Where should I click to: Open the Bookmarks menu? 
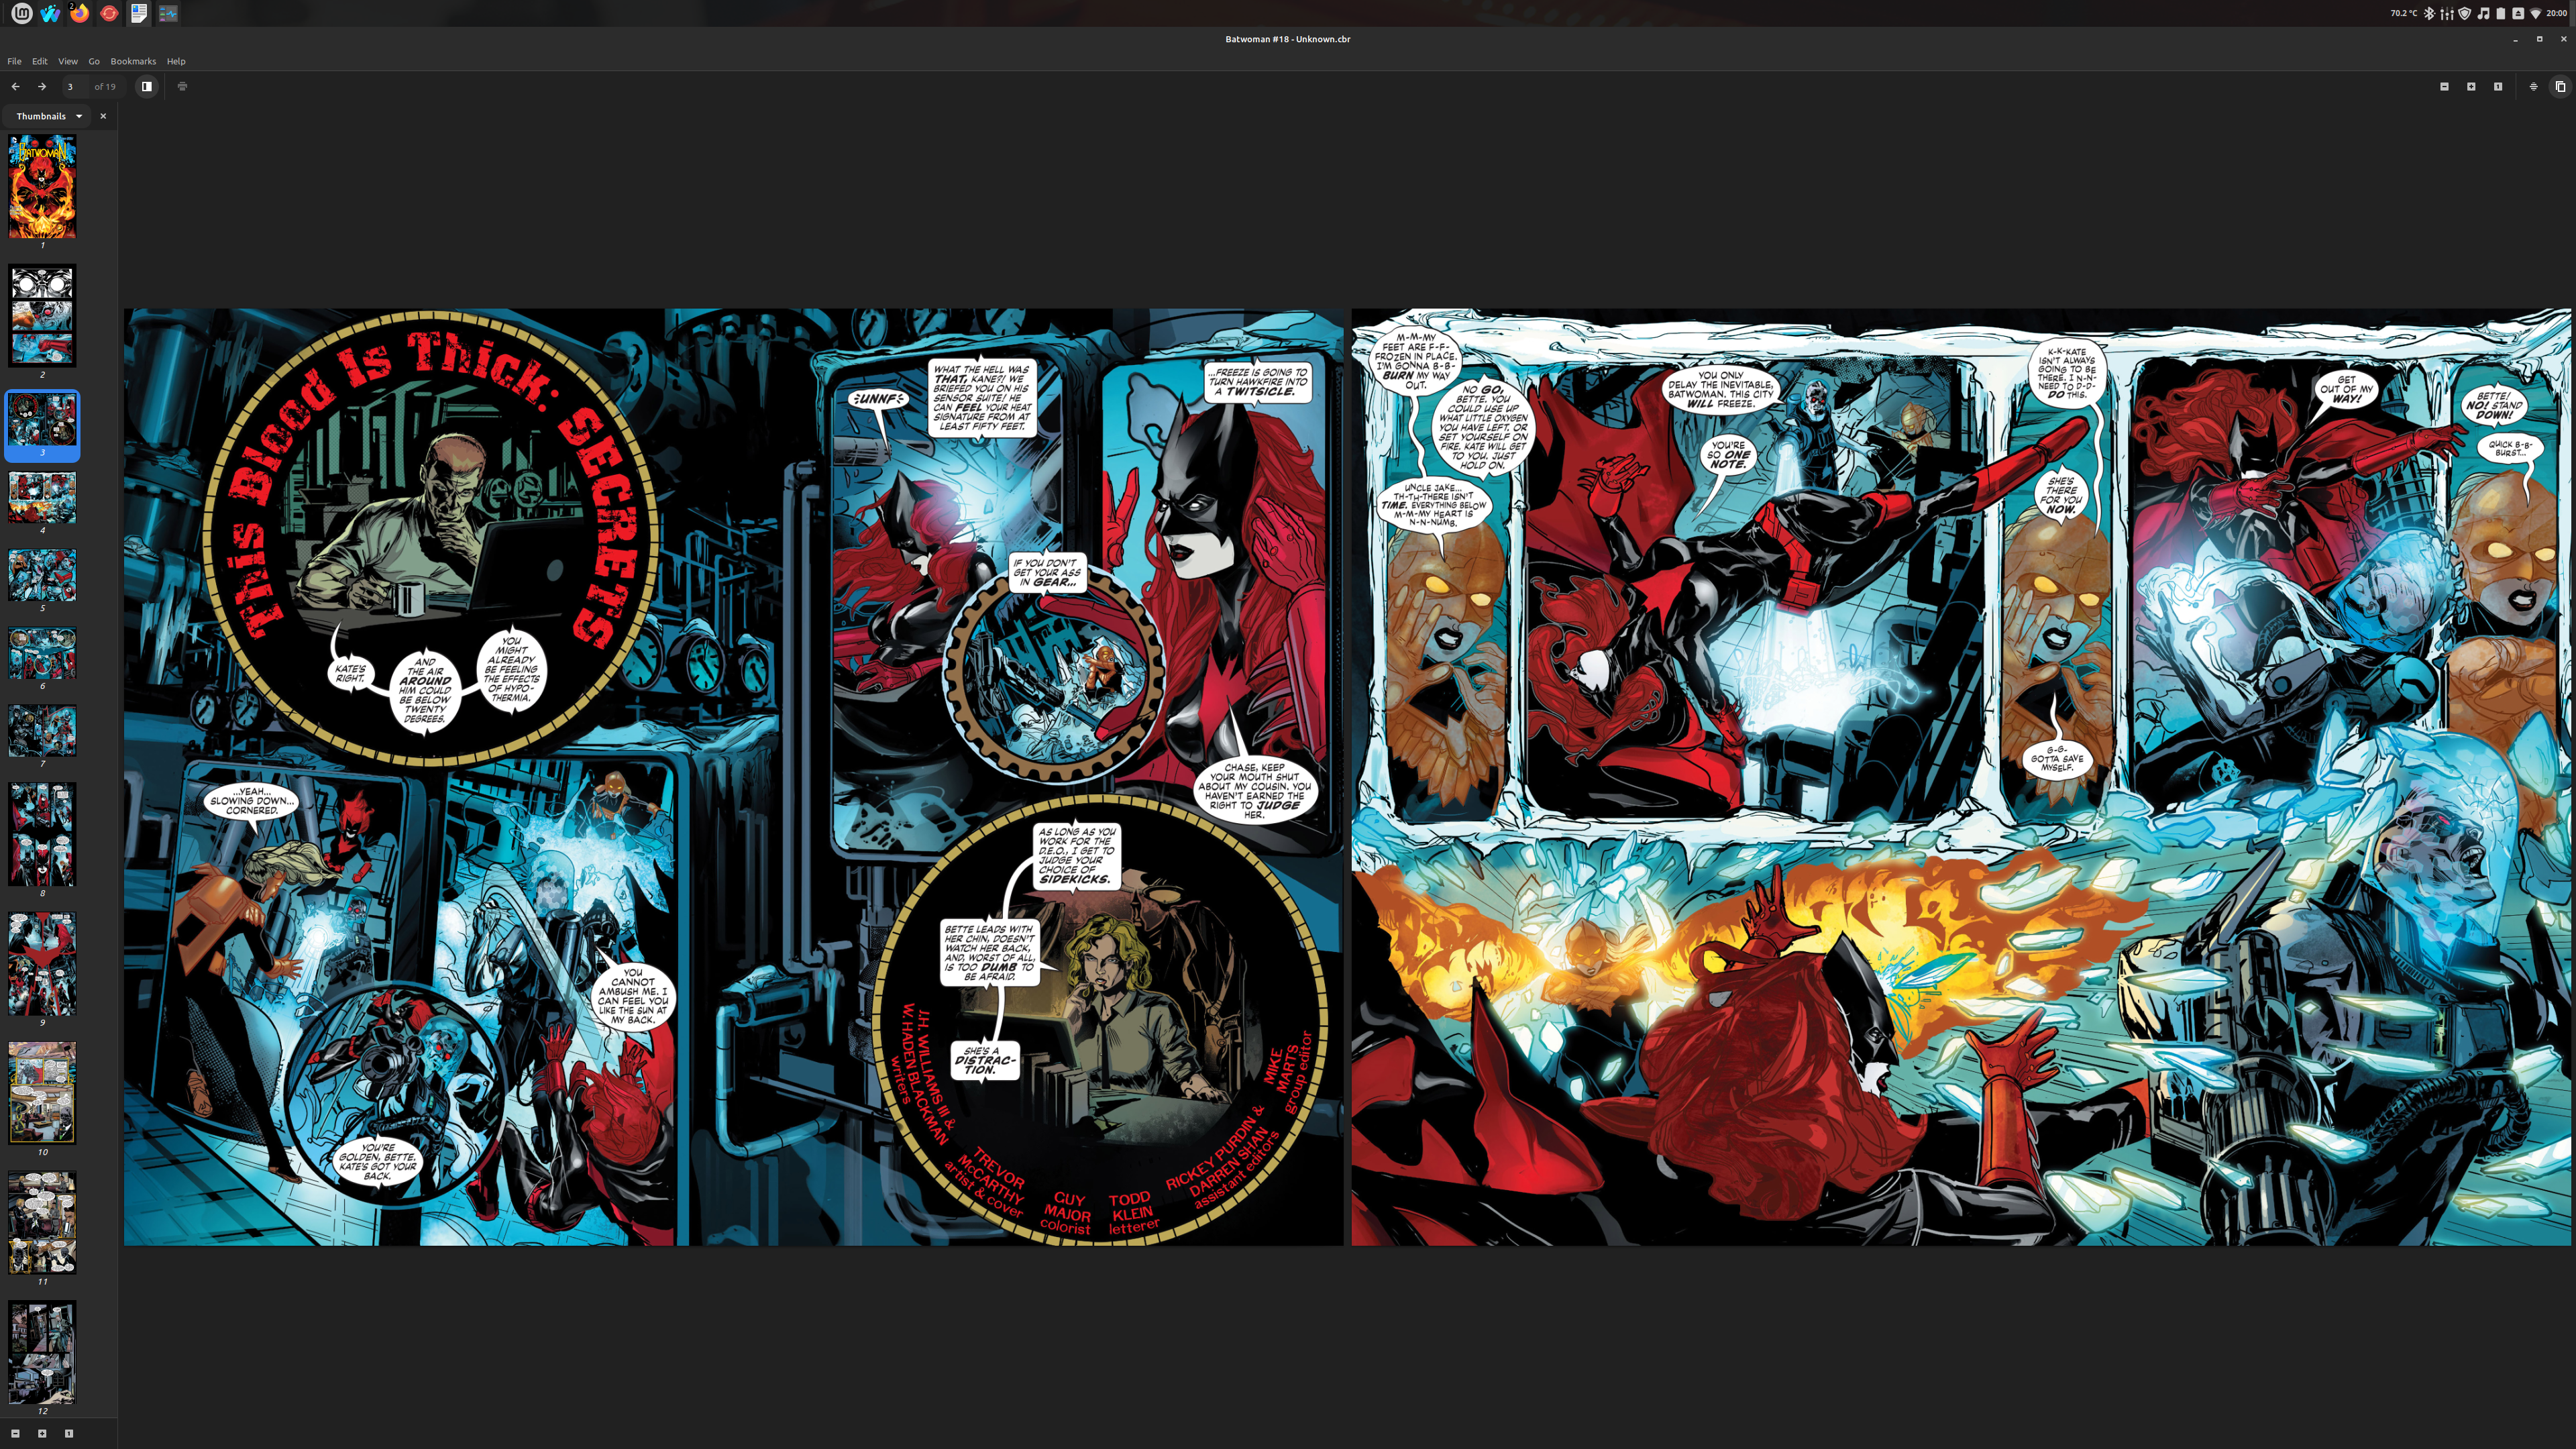click(x=133, y=61)
